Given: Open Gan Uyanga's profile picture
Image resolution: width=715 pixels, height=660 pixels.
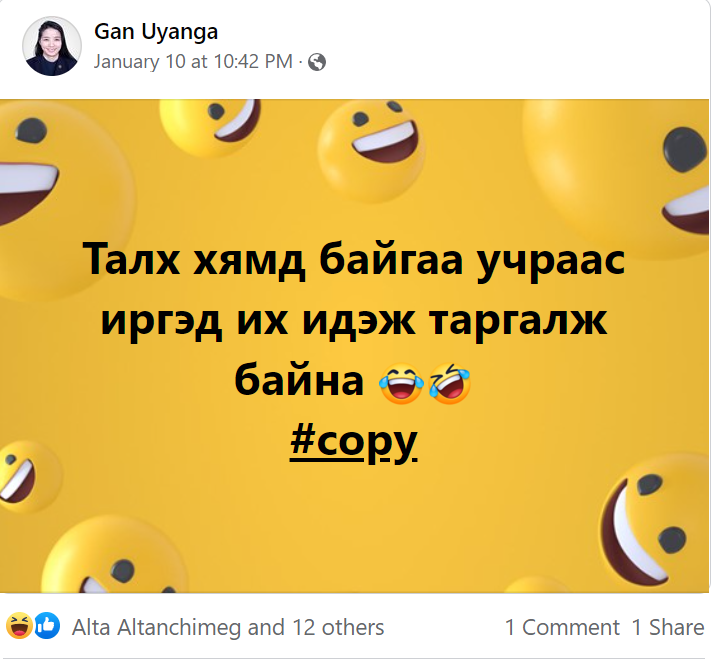Looking at the screenshot, I should [52, 46].
